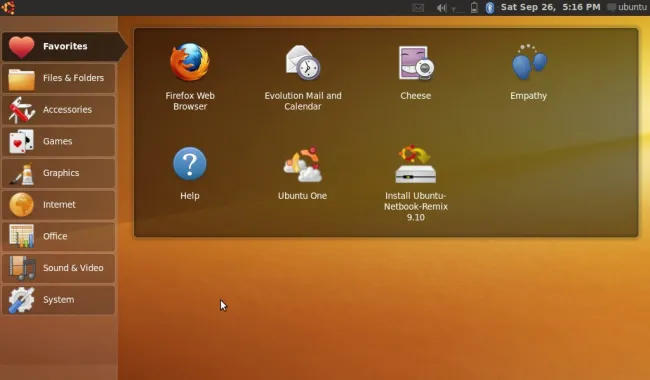Switch to Files & Folders category

(x=58, y=78)
